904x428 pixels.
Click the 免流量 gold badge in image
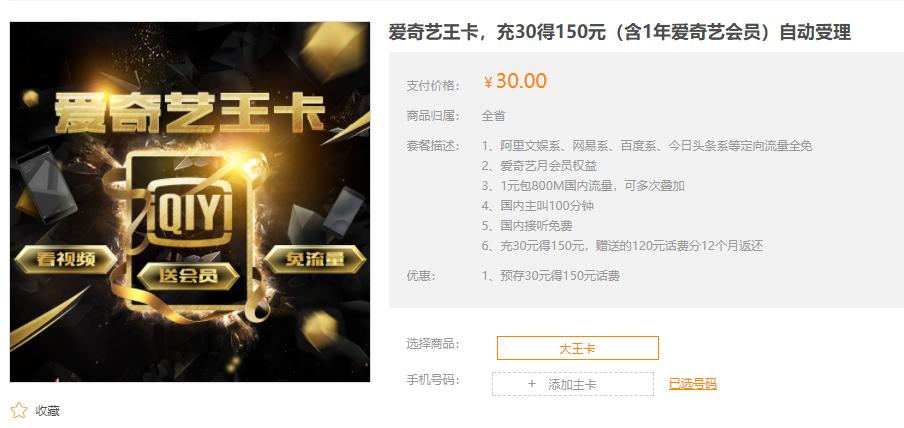(x=315, y=260)
